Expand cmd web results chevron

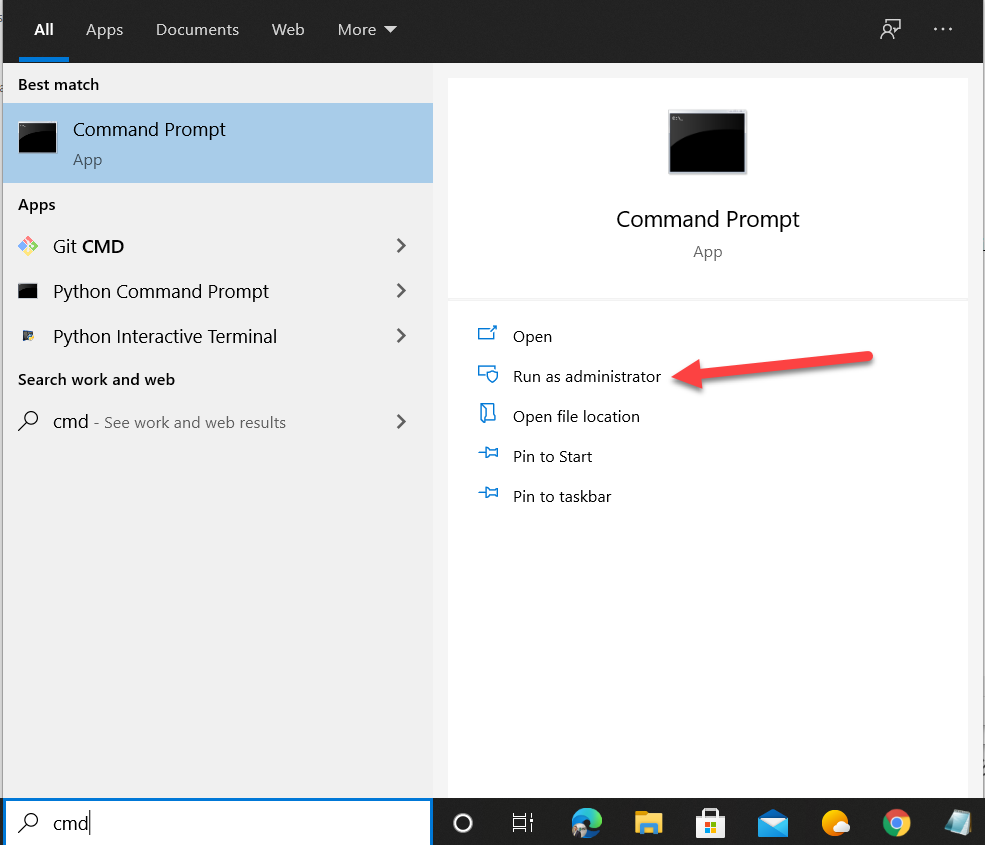tap(401, 422)
